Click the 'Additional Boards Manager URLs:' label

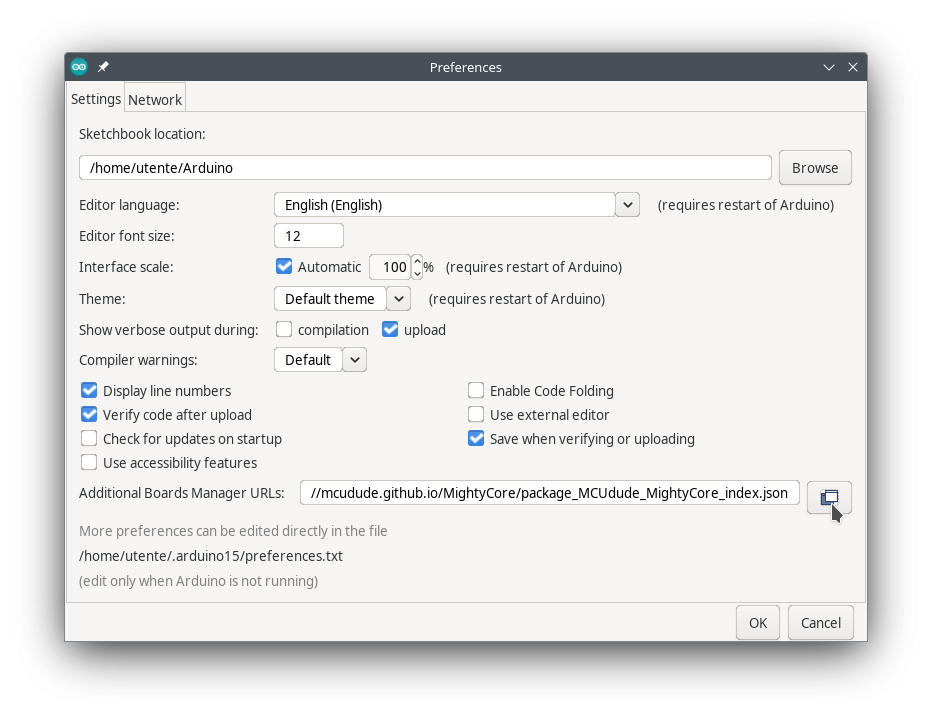point(182,493)
